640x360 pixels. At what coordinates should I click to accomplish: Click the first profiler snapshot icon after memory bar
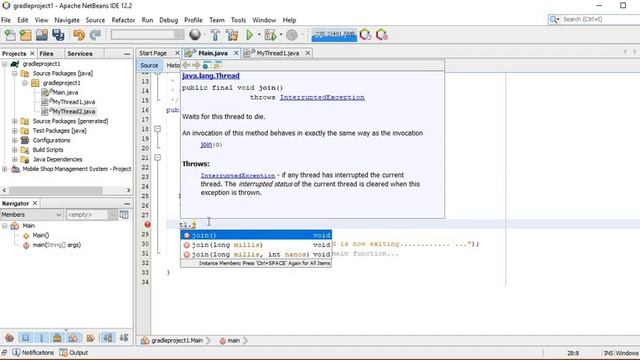365,35
